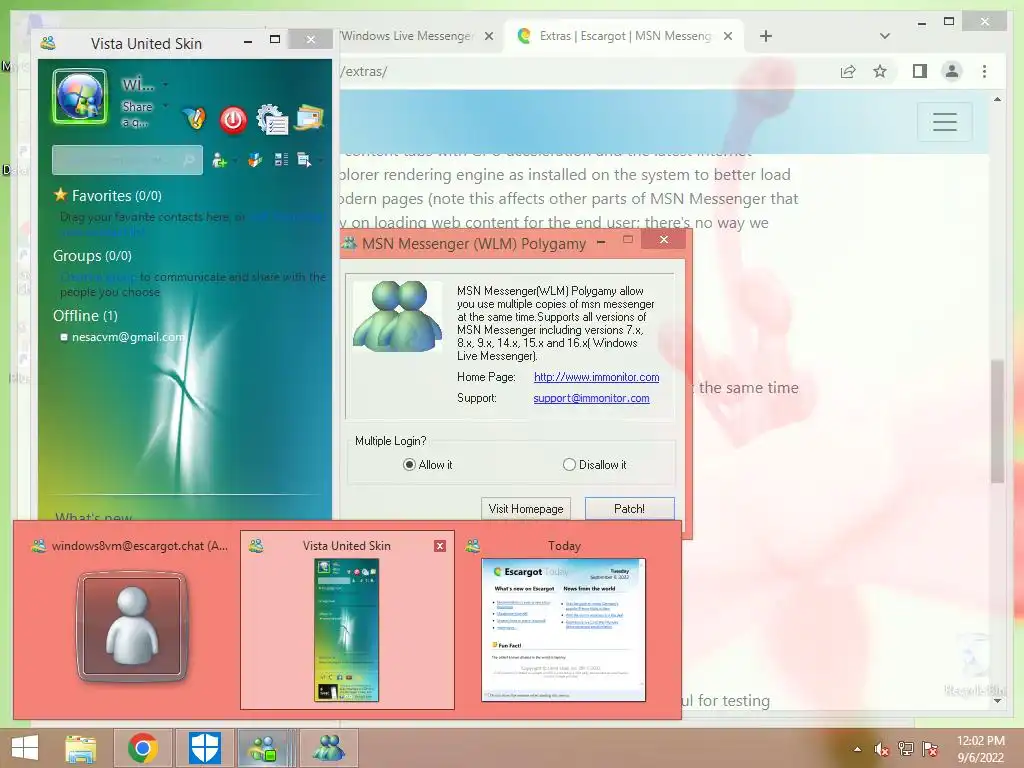Click the Chrome taskbar icon
This screenshot has height=768, width=1024.
[x=142, y=748]
